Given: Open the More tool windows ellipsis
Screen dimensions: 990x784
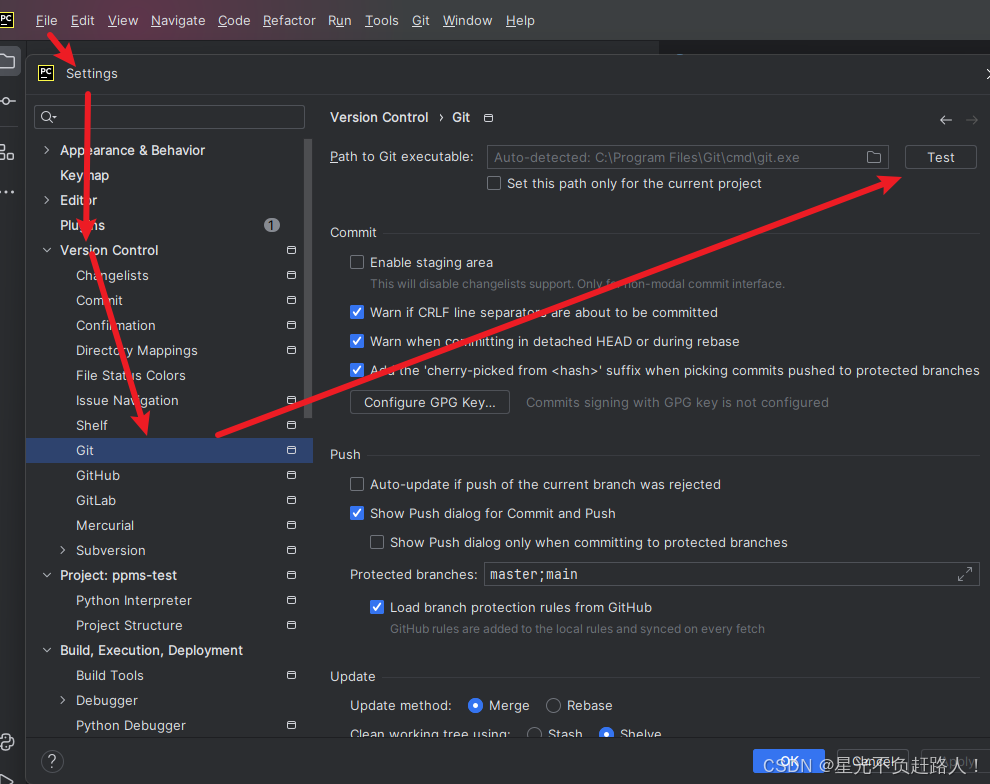Looking at the screenshot, I should [x=7, y=192].
